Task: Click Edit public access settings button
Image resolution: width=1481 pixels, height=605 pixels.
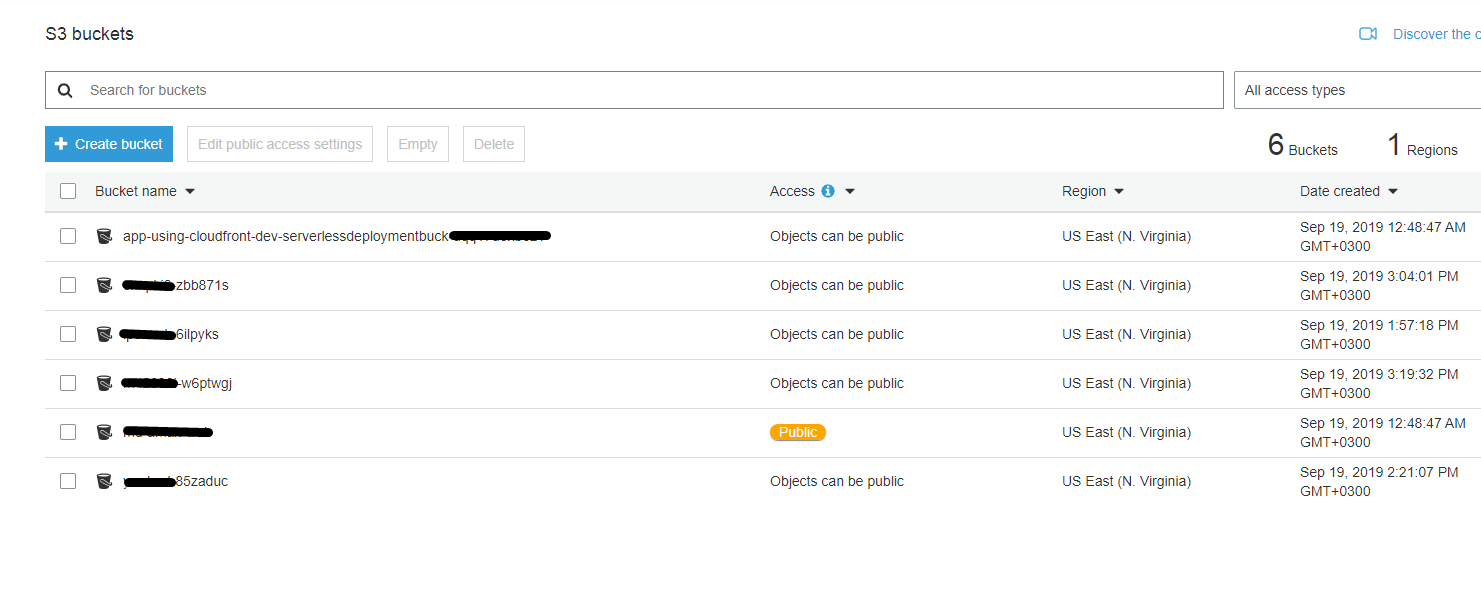Action: (x=280, y=144)
